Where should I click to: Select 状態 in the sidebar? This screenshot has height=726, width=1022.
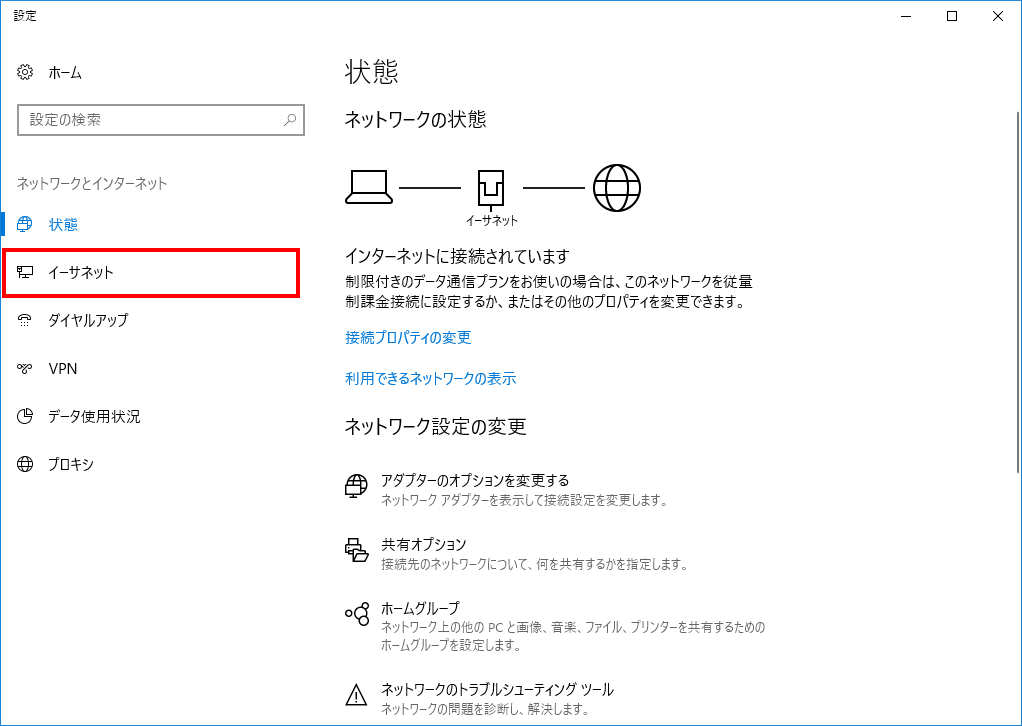[151, 224]
